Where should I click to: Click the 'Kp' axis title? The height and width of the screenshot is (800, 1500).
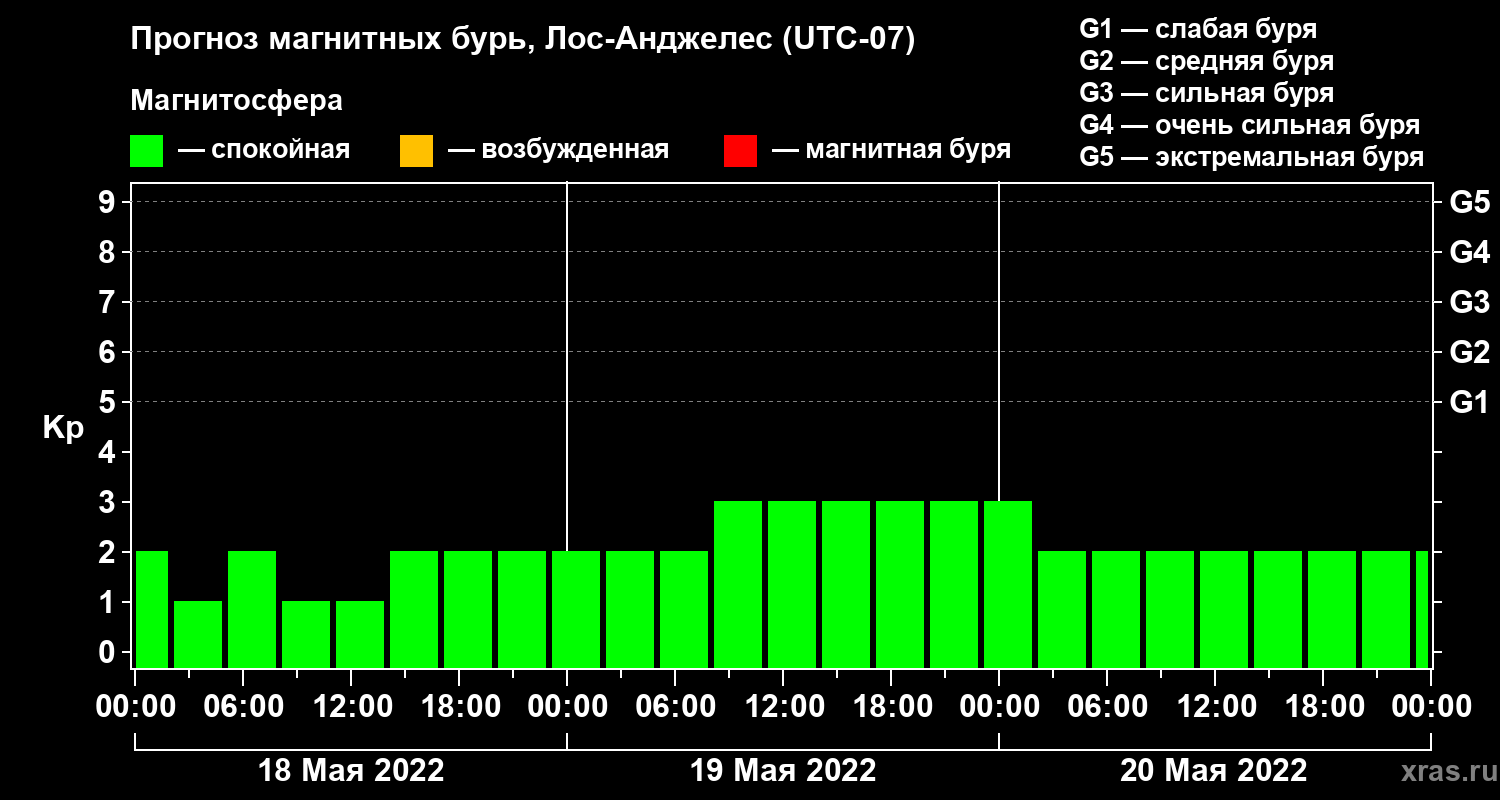pos(63,428)
